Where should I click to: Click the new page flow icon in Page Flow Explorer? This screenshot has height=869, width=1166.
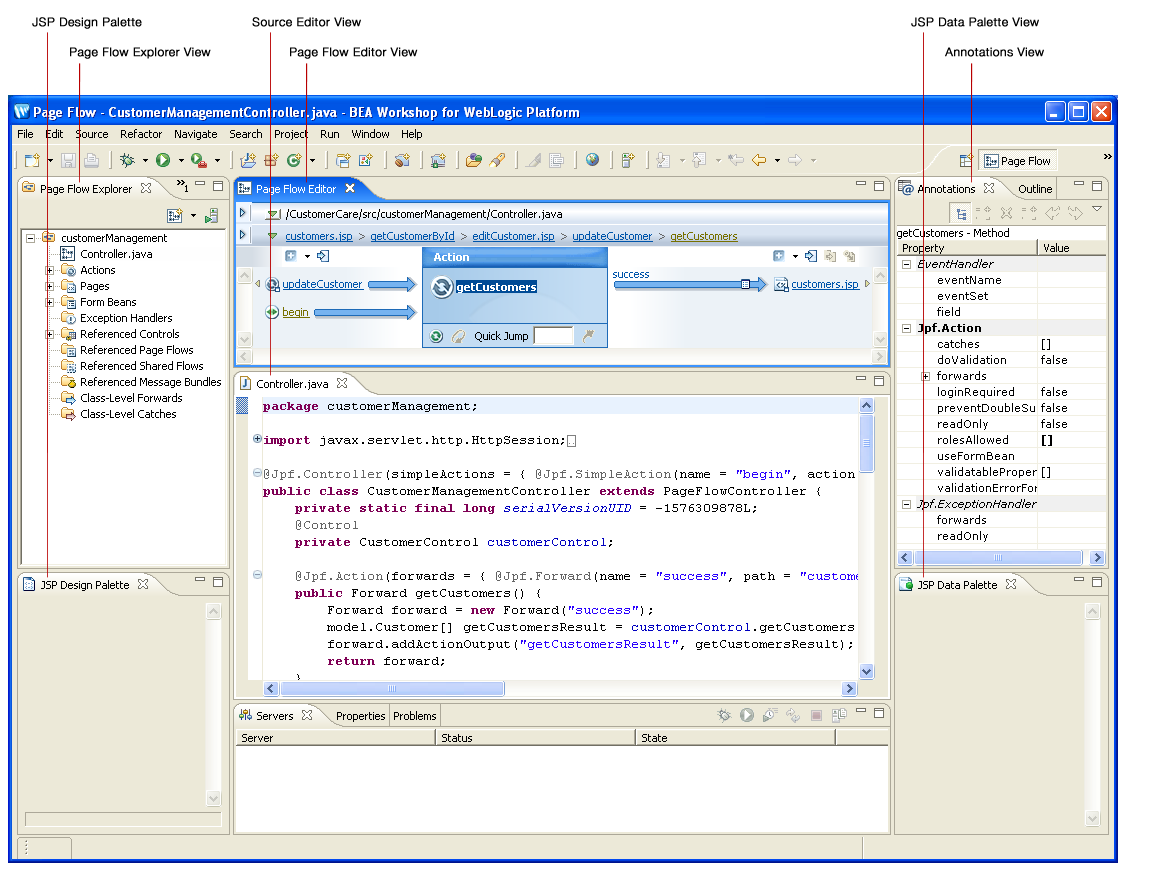click(175, 216)
